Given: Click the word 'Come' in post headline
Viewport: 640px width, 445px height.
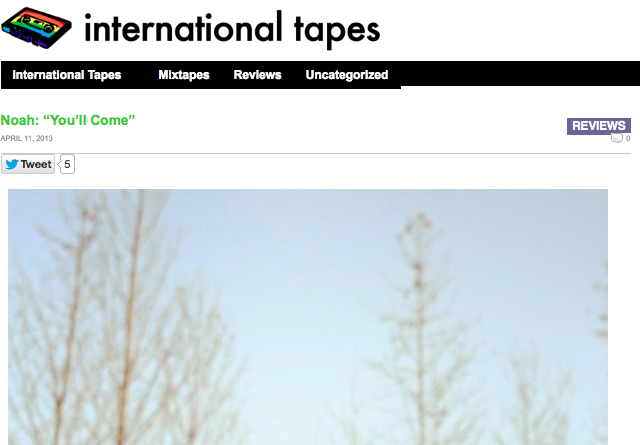Looking at the screenshot, I should (x=109, y=120).
